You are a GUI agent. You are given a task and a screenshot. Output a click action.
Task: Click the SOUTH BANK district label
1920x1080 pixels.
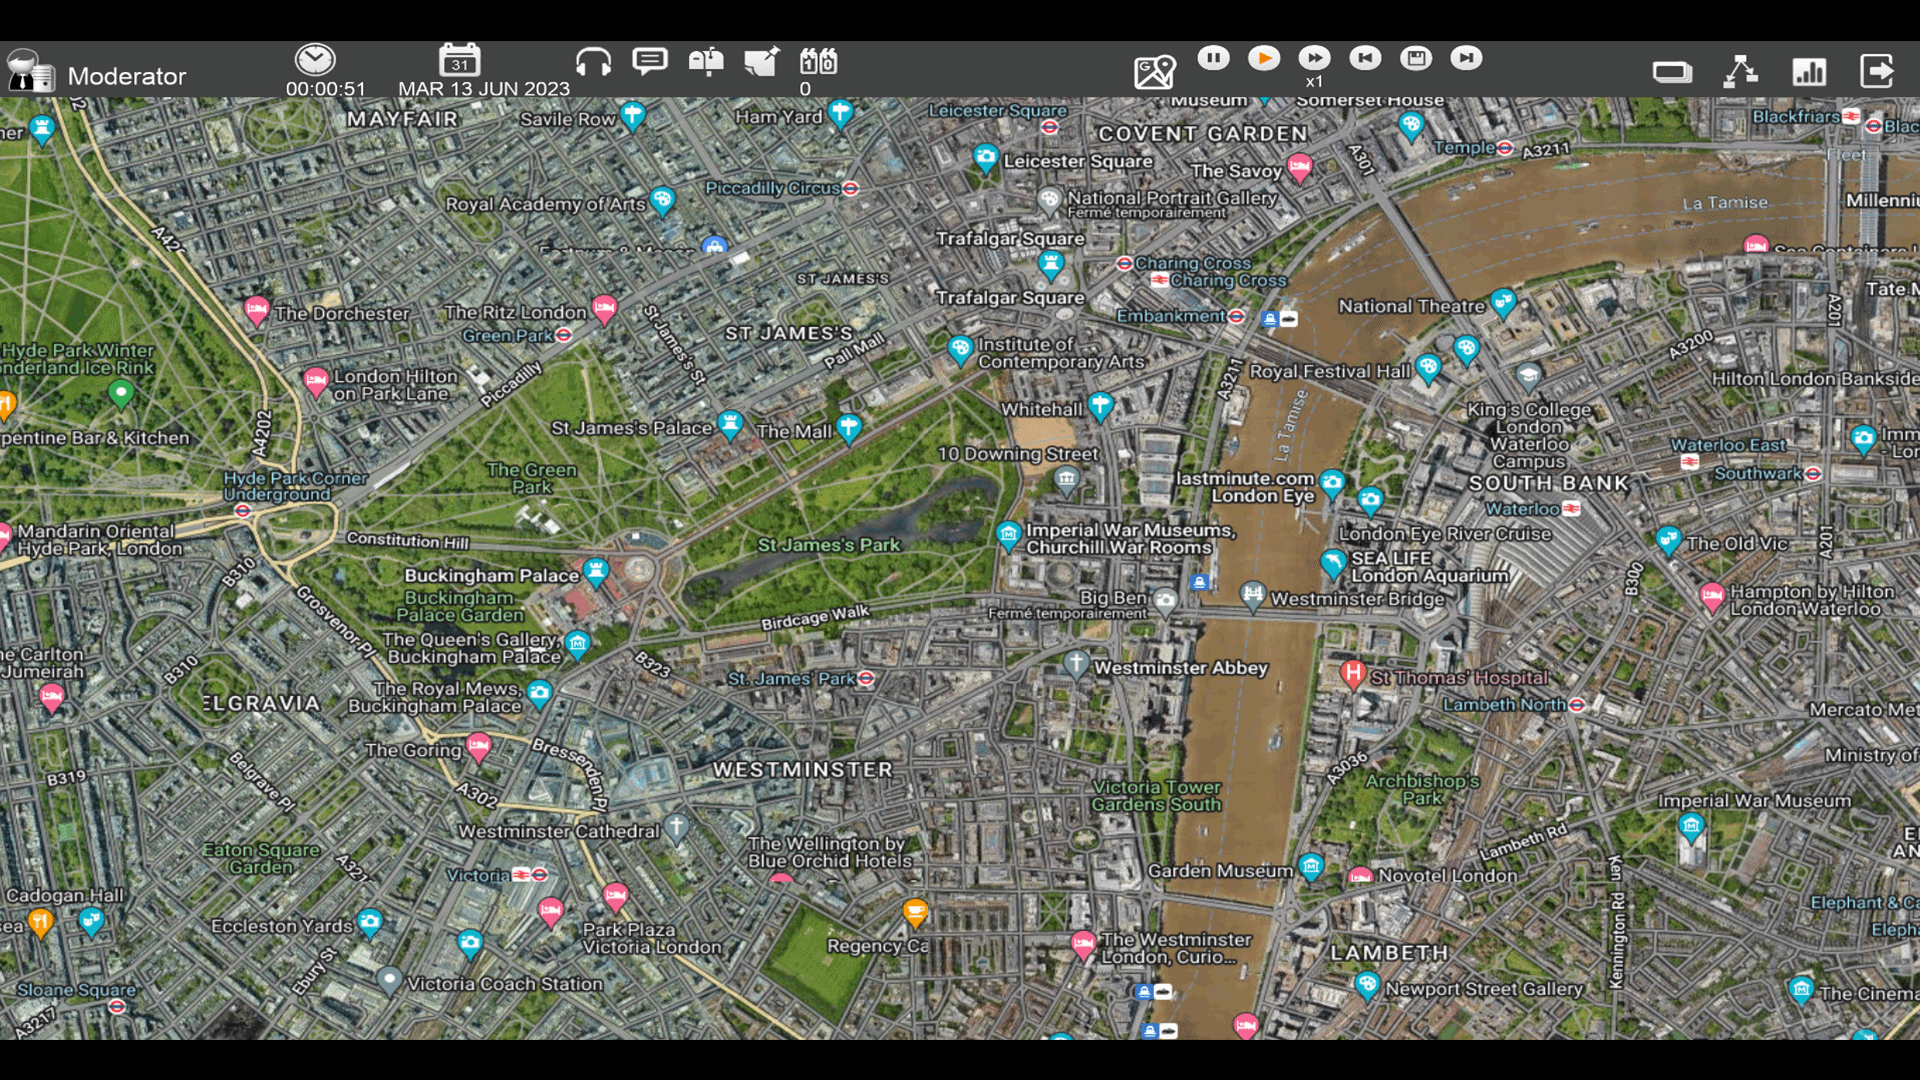pyautogui.click(x=1549, y=483)
